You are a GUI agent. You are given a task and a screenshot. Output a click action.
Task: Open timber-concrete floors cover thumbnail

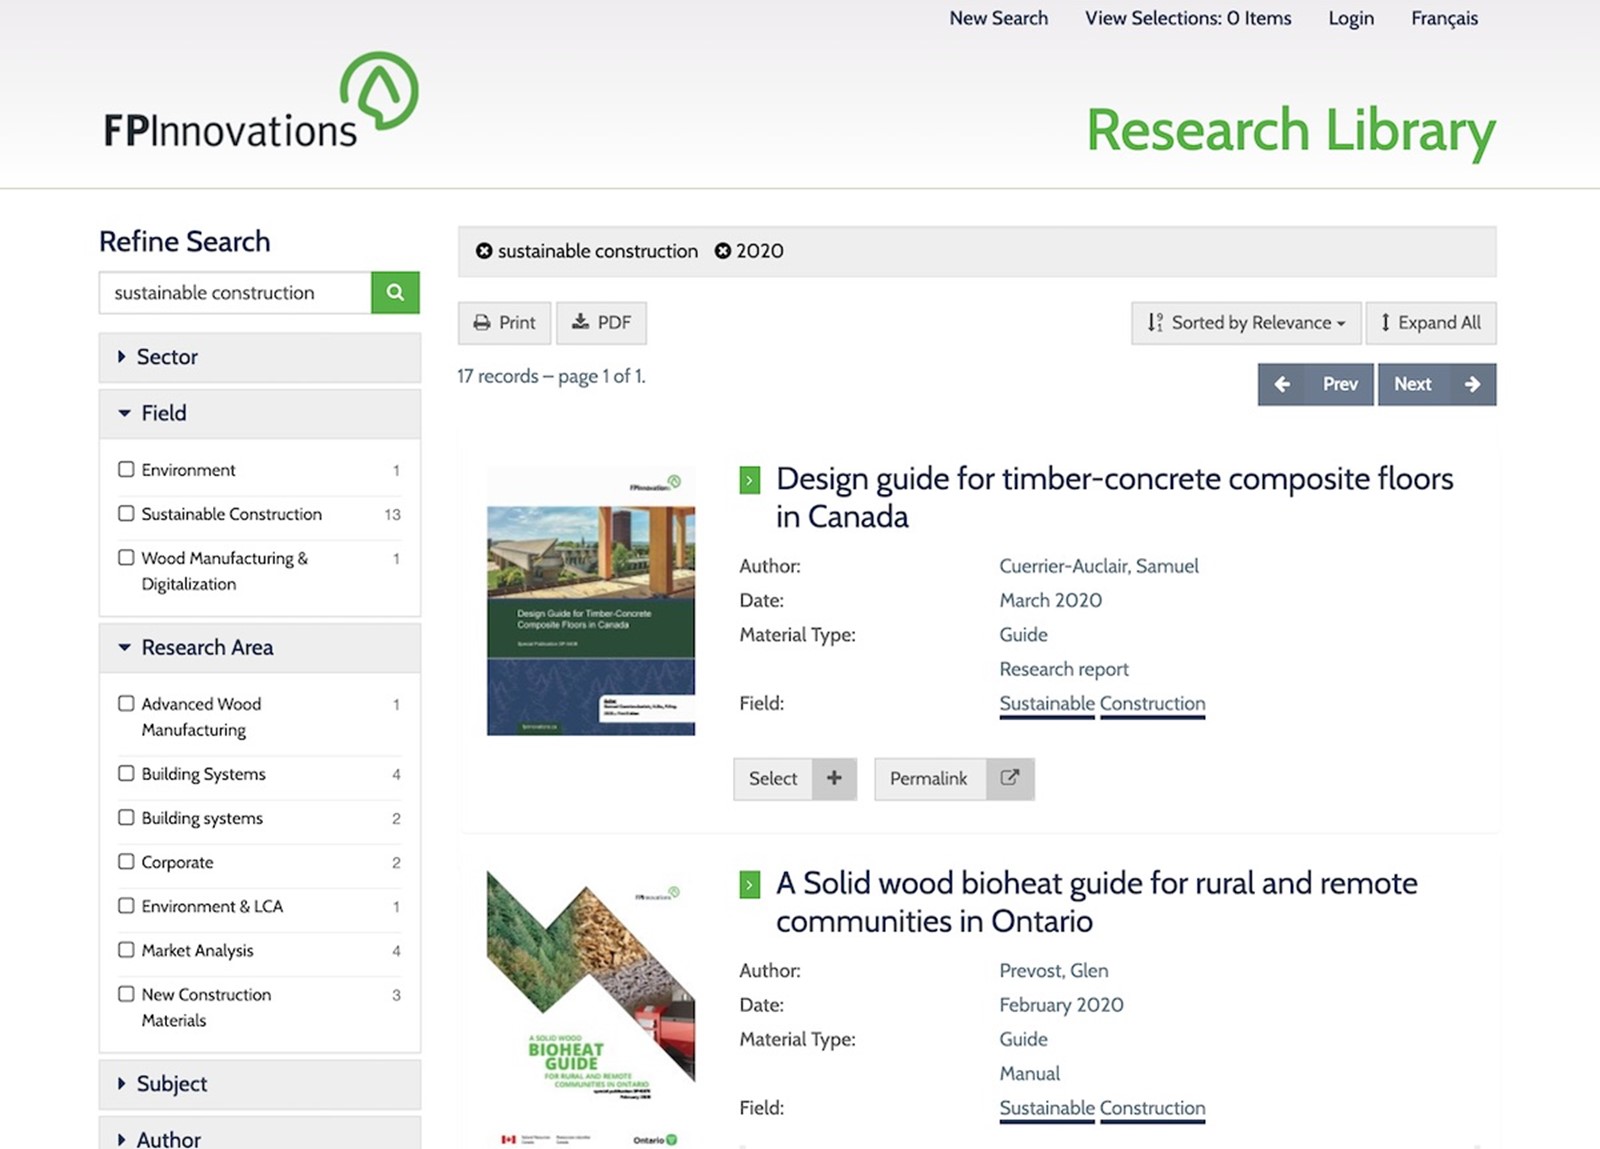591,602
